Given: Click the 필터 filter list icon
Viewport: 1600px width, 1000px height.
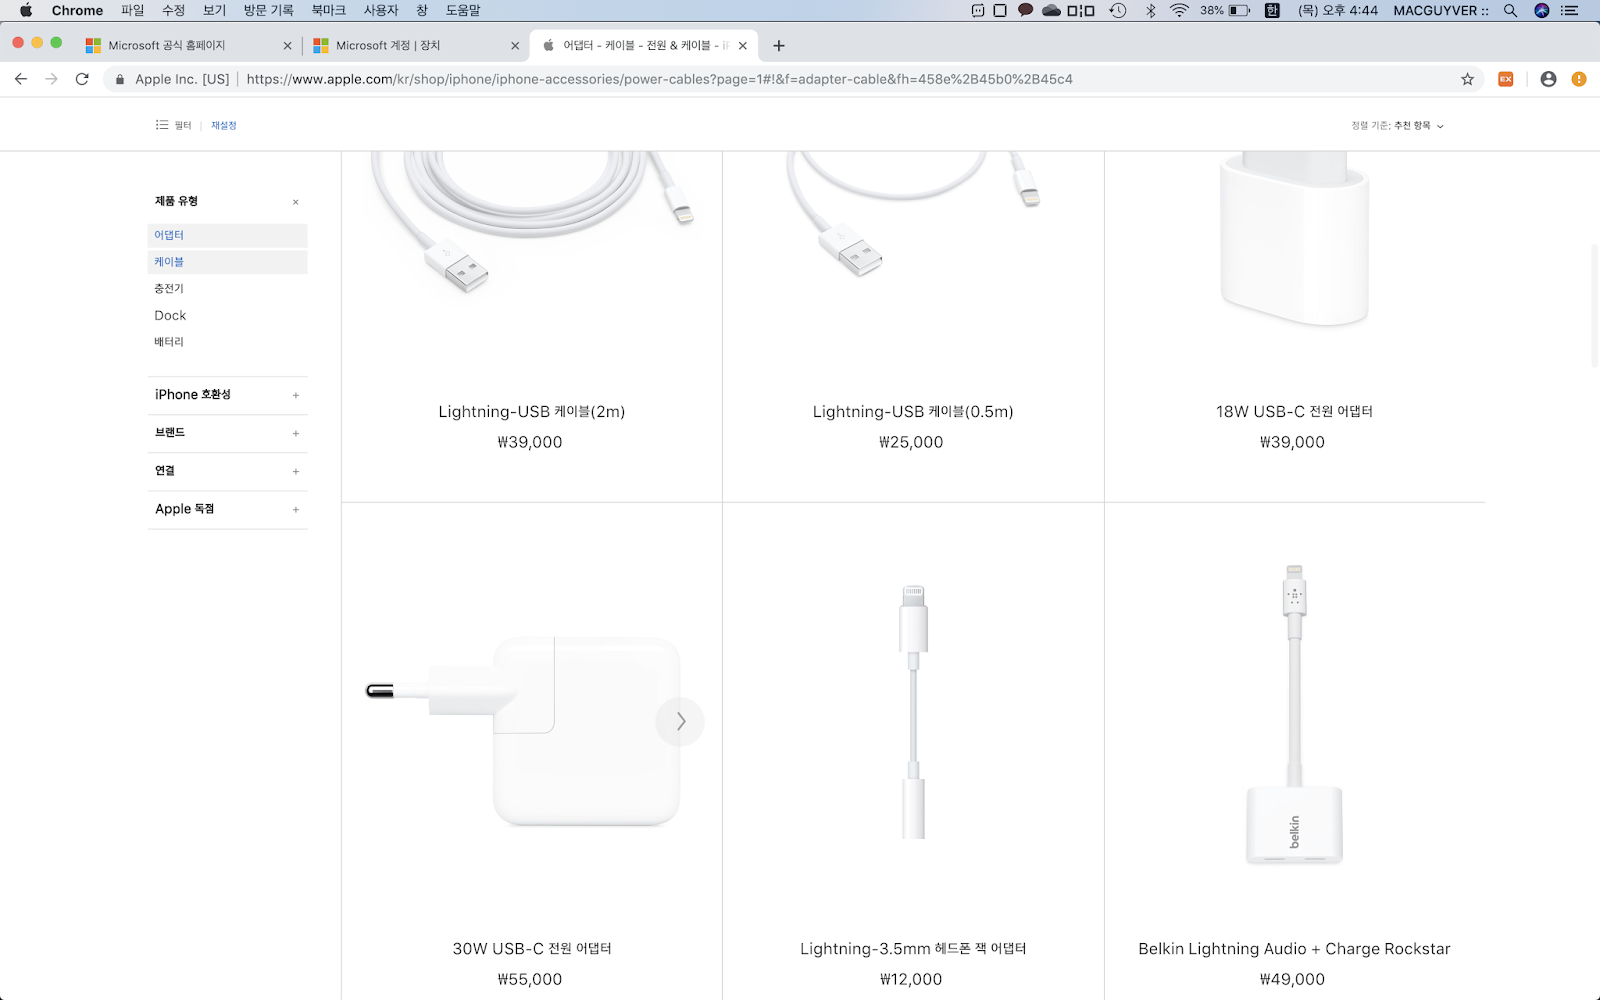Looking at the screenshot, I should pyautogui.click(x=162, y=125).
